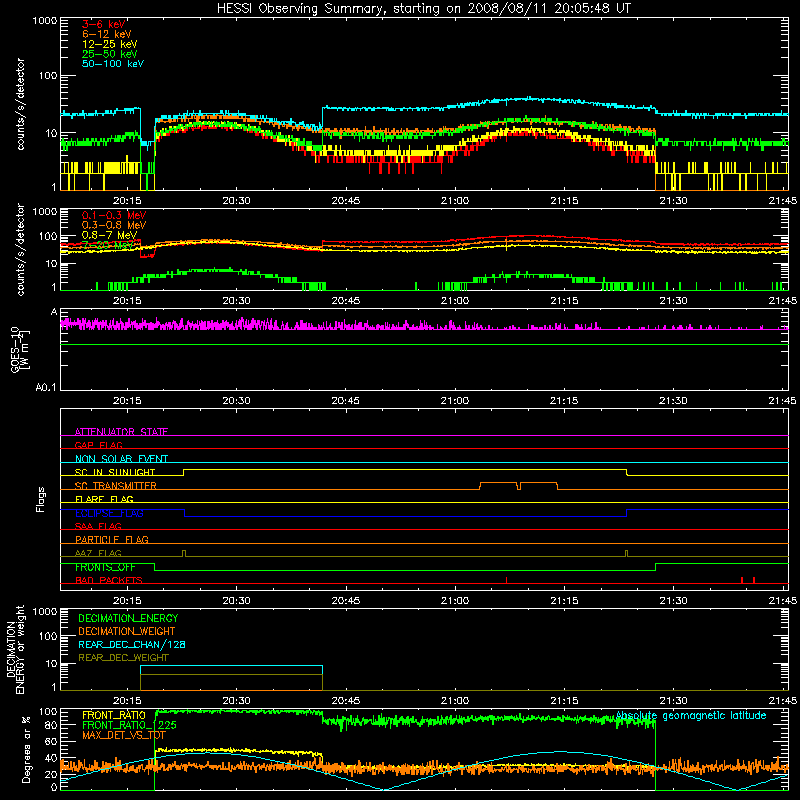Select the A0.1 tick label on GOES panel
Image resolution: width=800 pixels, height=800 pixels.
(46, 387)
